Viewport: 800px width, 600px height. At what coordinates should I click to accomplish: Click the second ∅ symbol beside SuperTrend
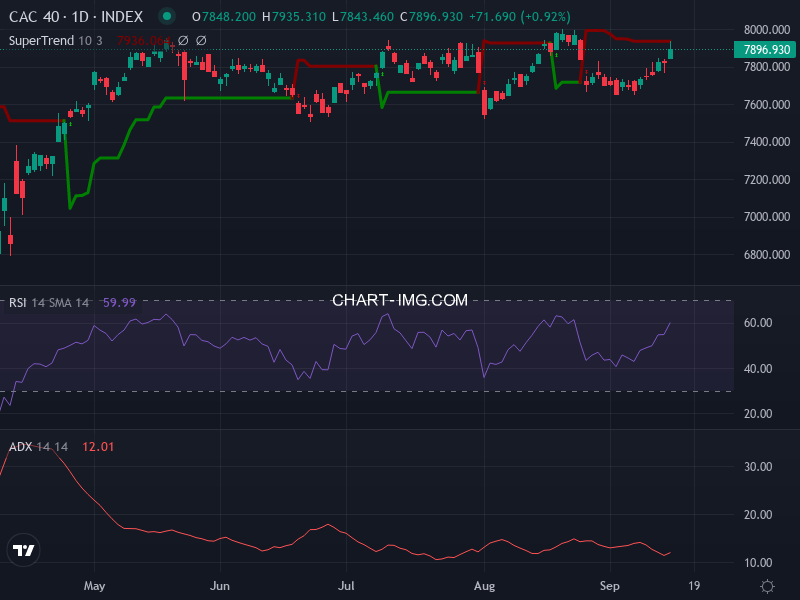[201, 41]
